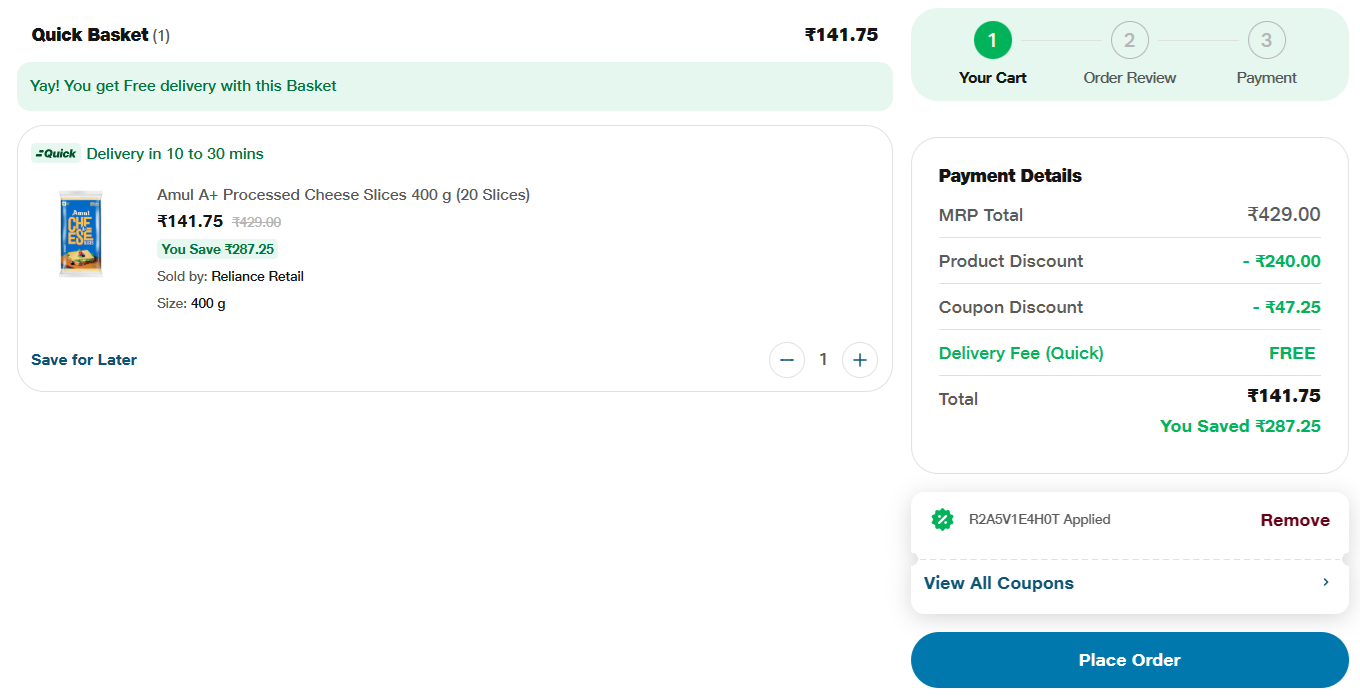Click the You Save ₹287.25 badge
Image resolution: width=1360 pixels, height=698 pixels.
point(217,249)
